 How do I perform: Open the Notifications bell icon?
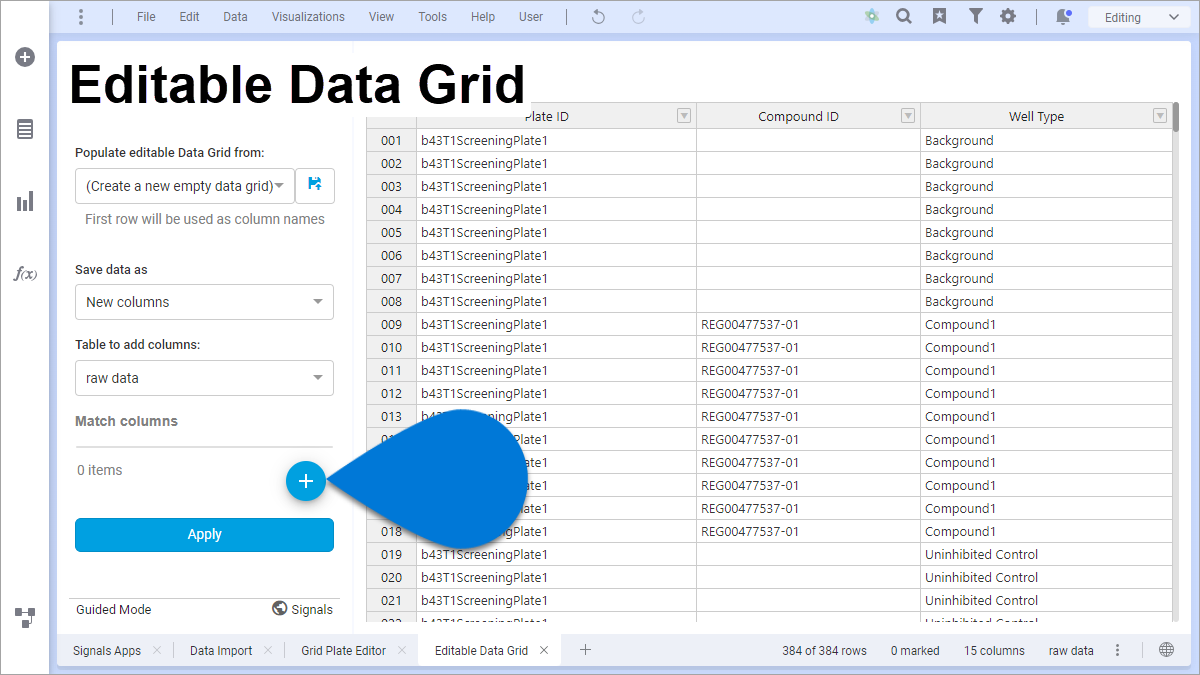[1064, 17]
